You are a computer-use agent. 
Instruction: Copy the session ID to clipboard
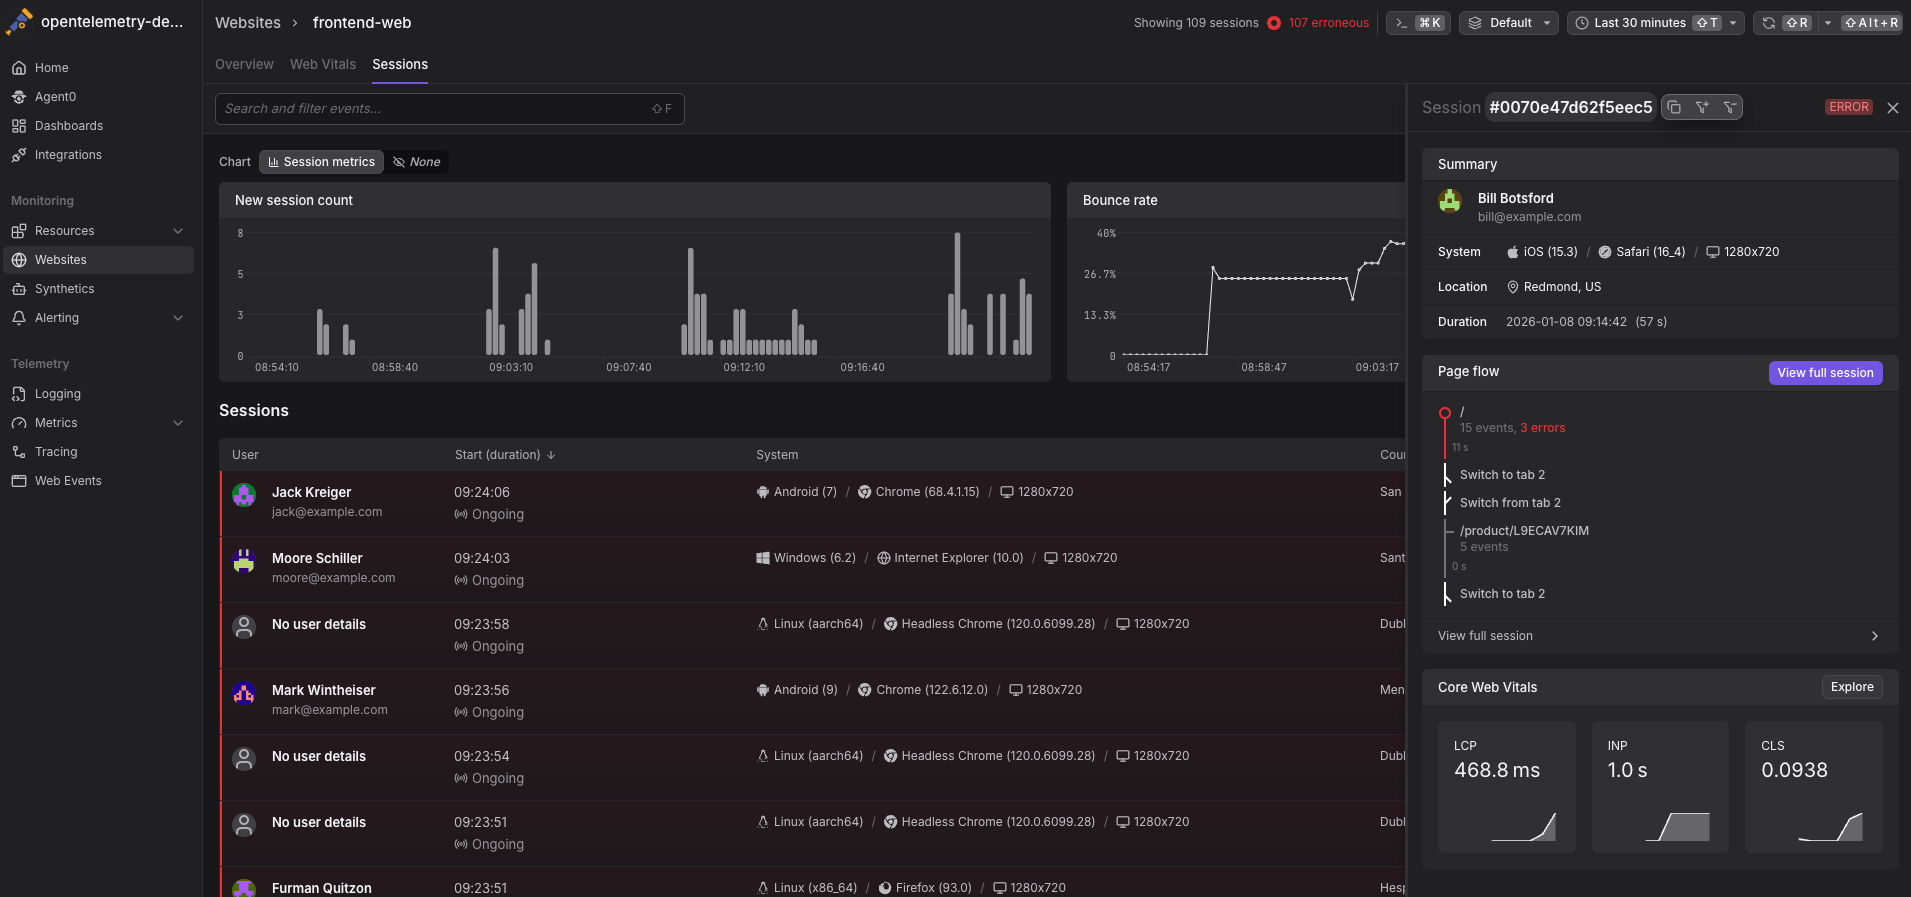[x=1675, y=107]
